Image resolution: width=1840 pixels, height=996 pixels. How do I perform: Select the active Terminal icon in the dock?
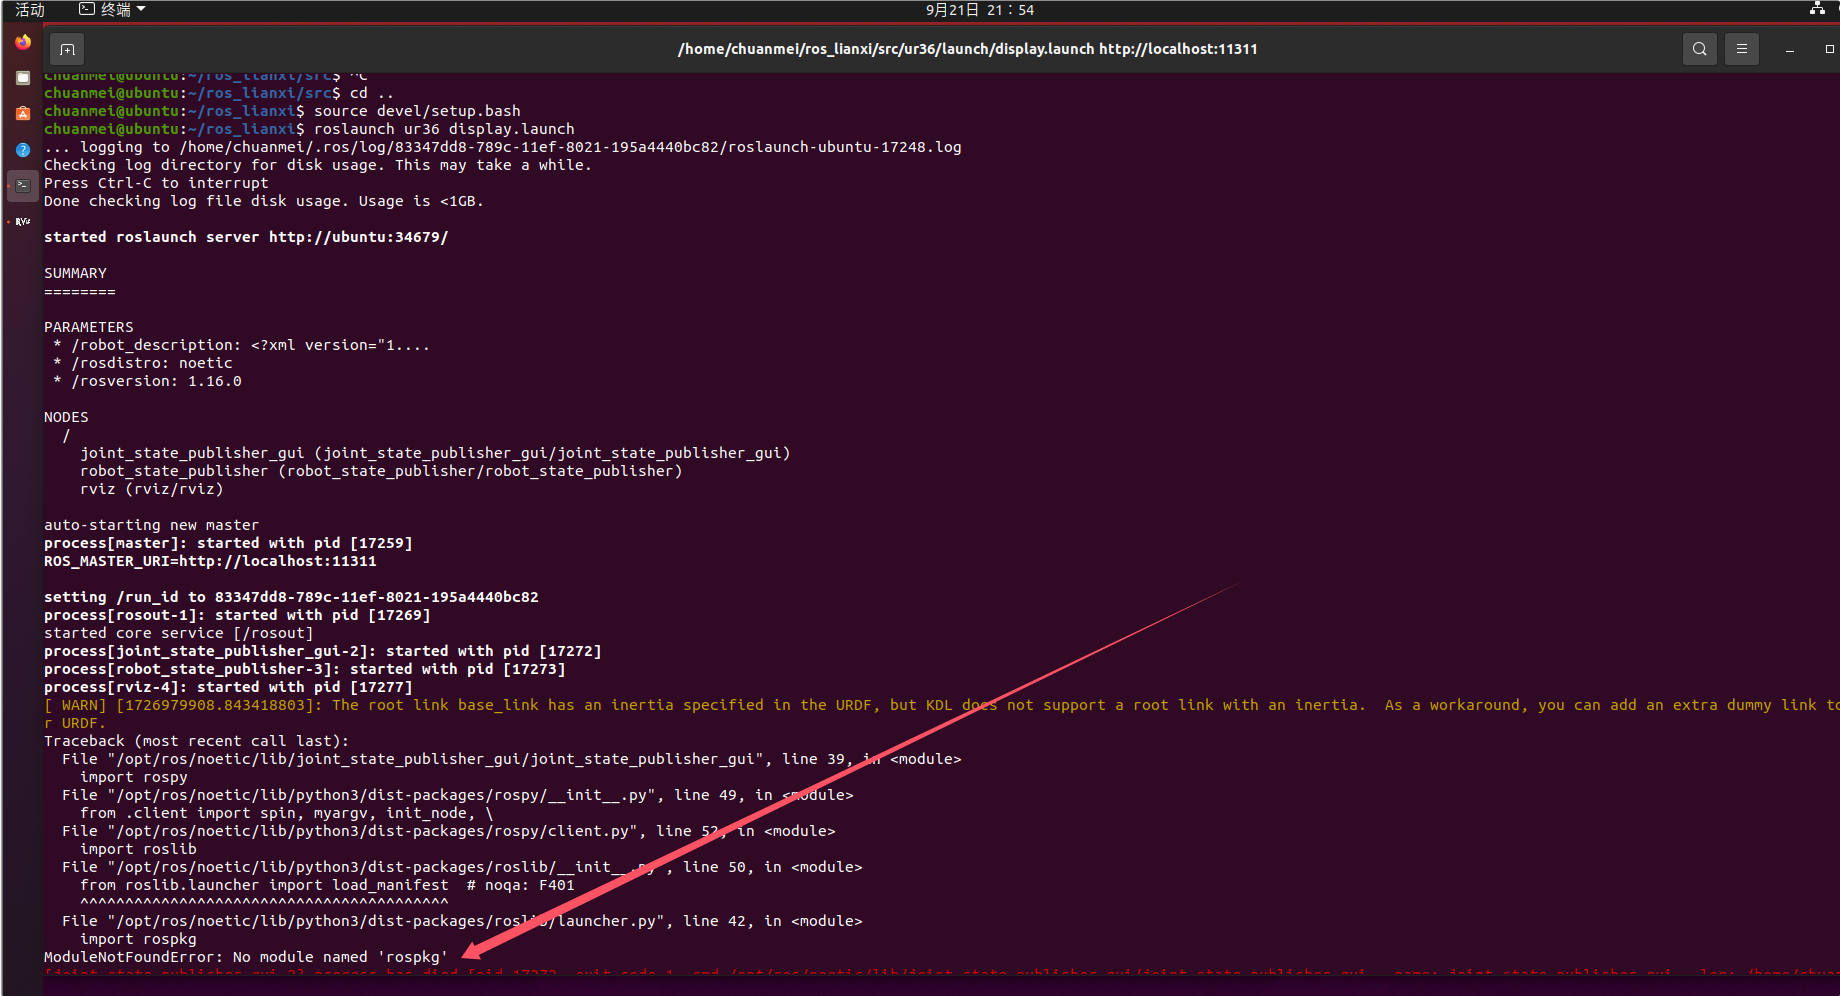22,185
